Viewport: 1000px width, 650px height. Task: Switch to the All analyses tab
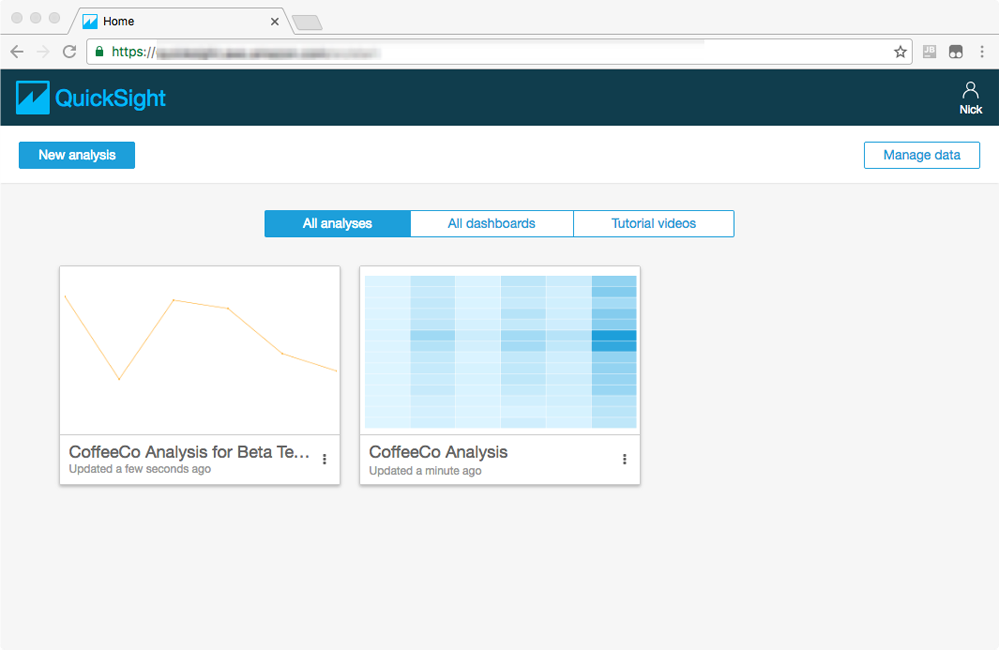(x=337, y=223)
